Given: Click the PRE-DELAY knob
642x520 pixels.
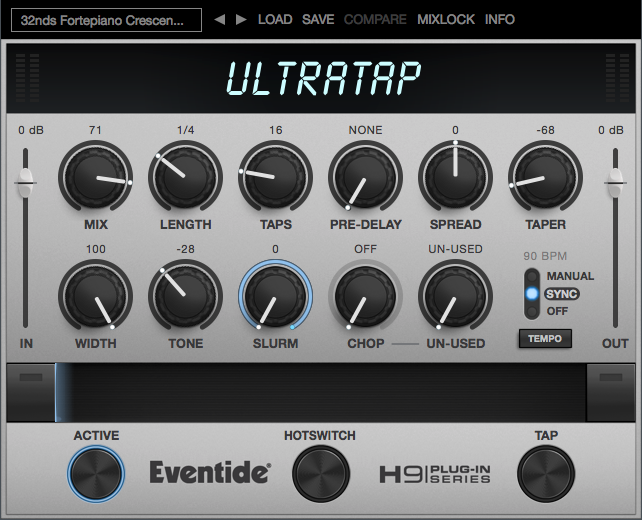Looking at the screenshot, I should pyautogui.click(x=365, y=177).
